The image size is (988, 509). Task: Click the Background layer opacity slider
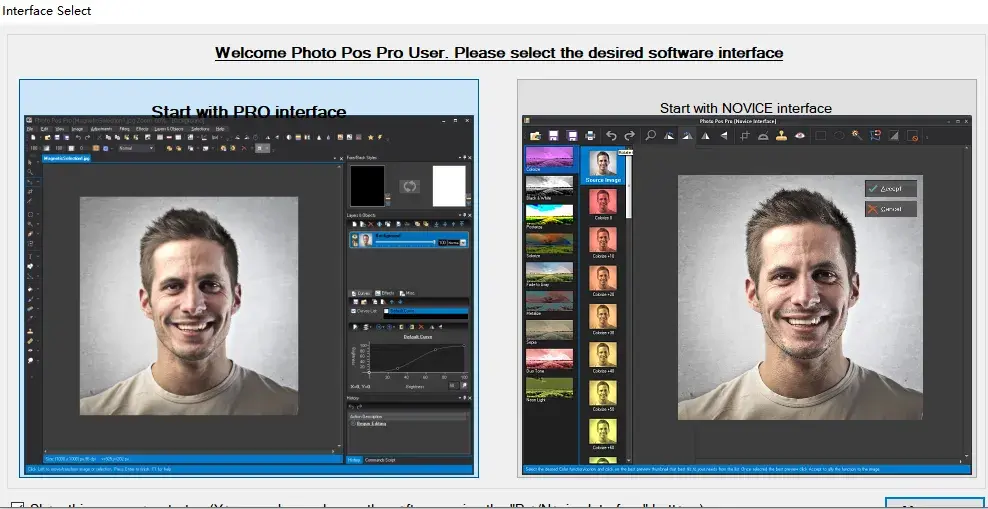pyautogui.click(x=406, y=243)
